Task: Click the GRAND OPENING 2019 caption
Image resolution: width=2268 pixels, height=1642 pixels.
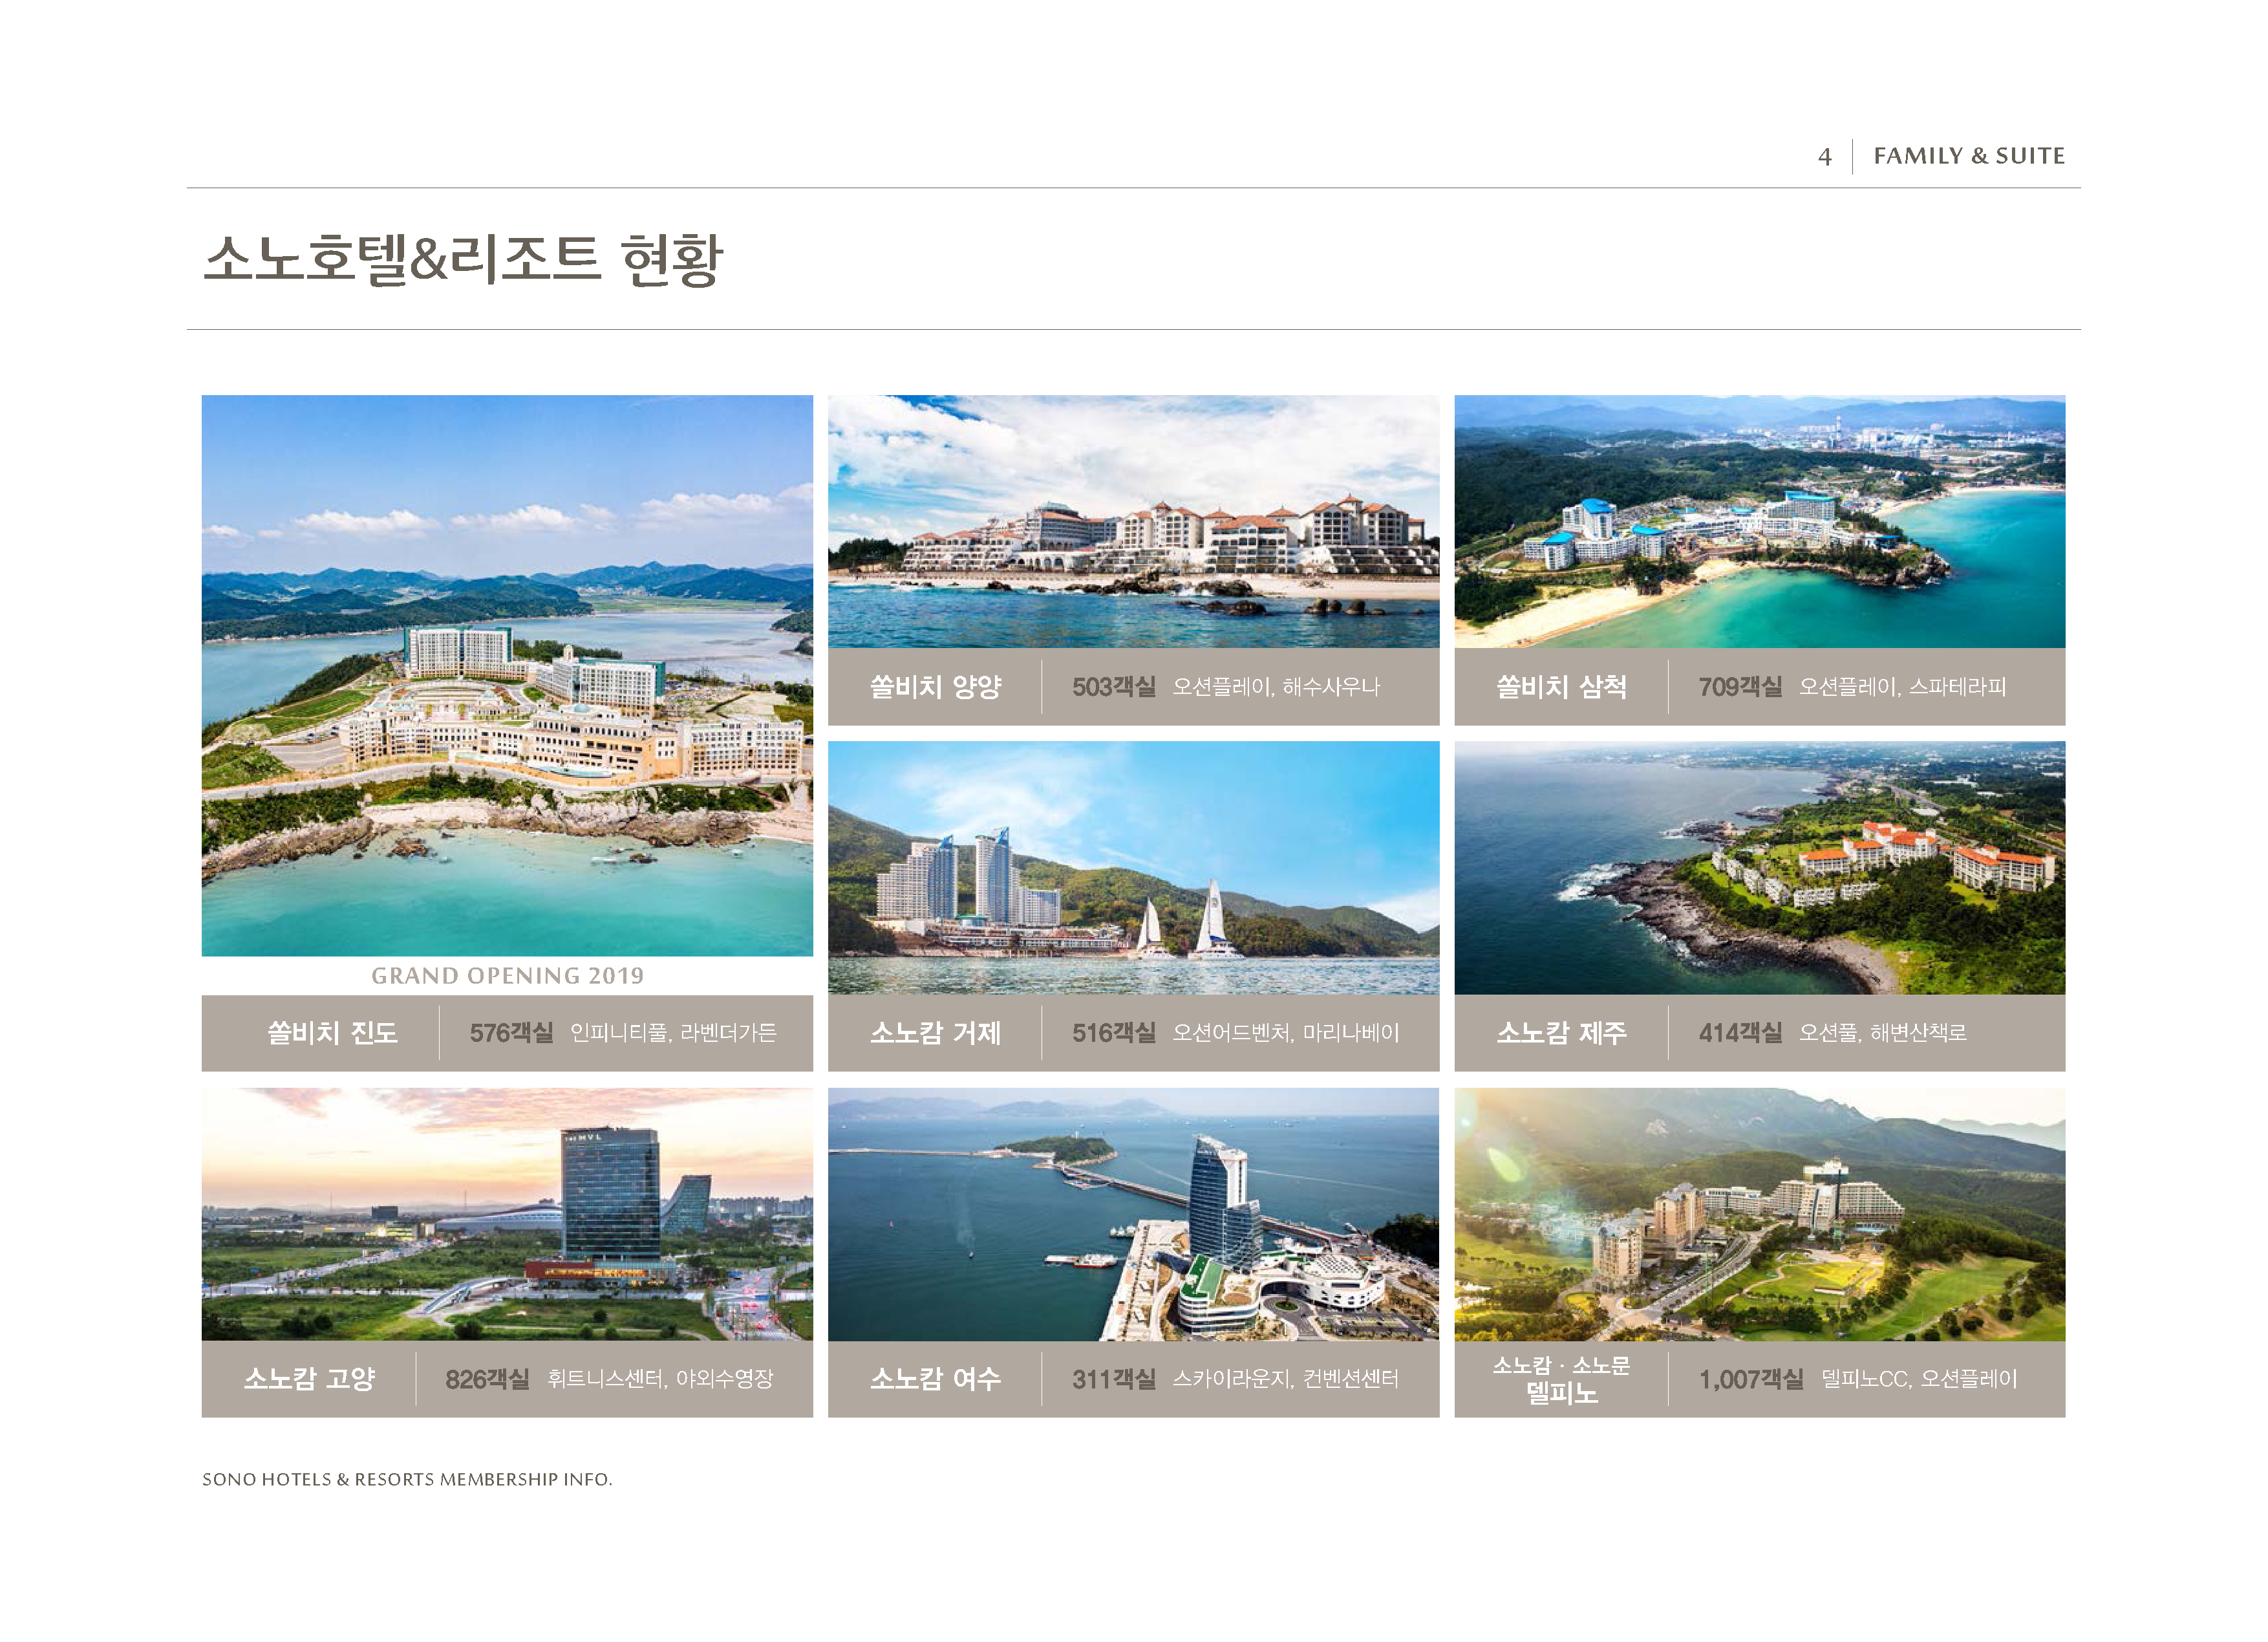Action: pos(507,976)
